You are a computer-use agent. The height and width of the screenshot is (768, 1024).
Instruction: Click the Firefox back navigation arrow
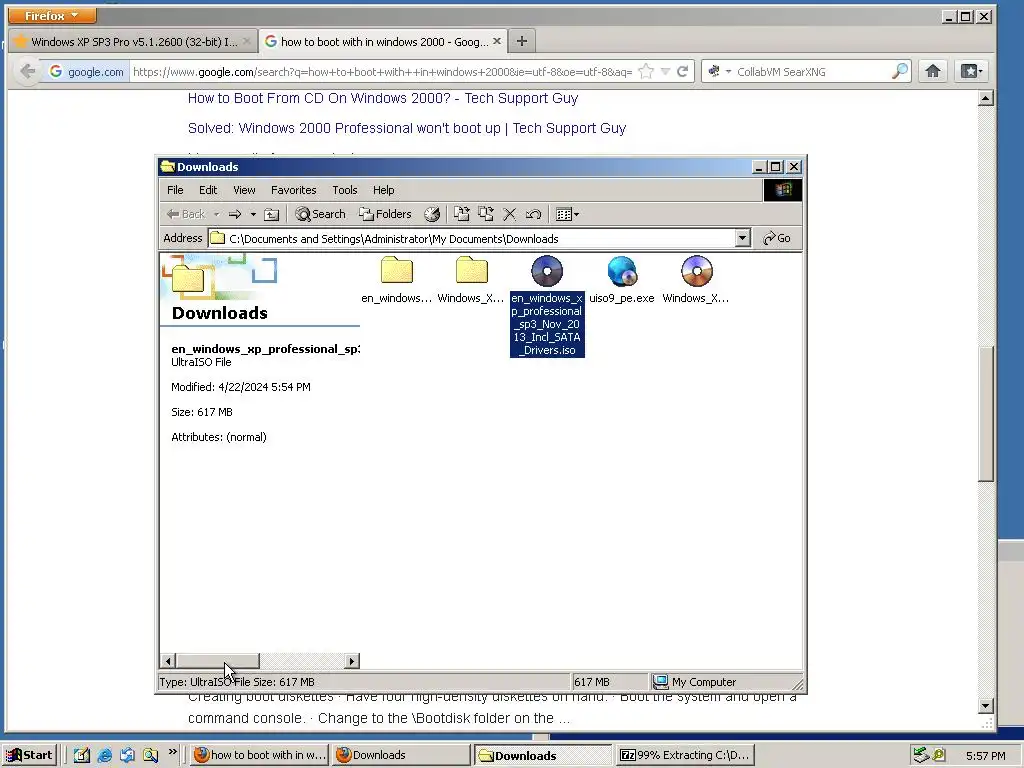coord(27,71)
